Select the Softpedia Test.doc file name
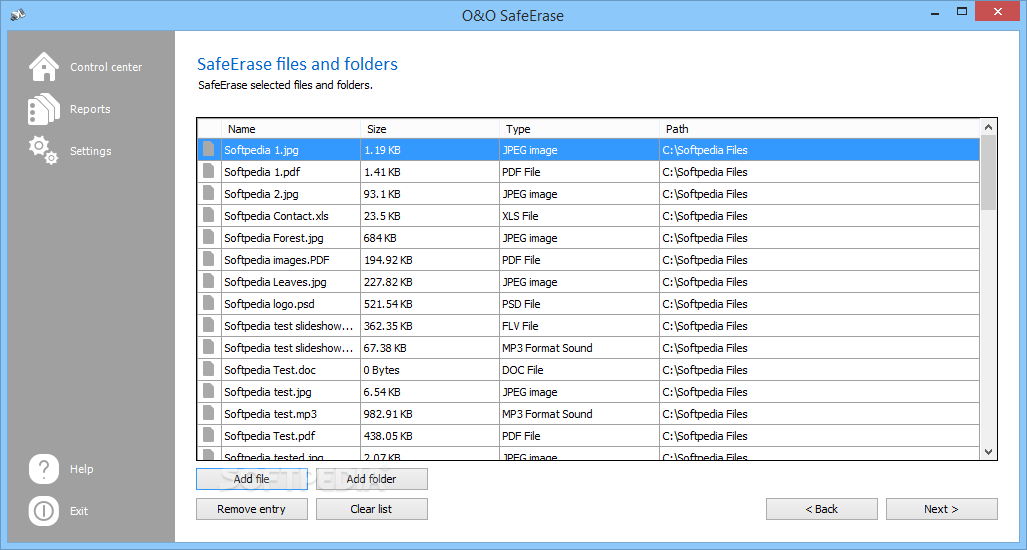This screenshot has height=550, width=1027. (x=270, y=370)
